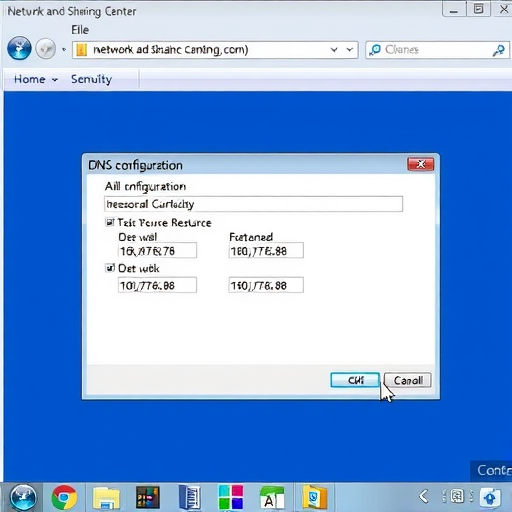Click the folder icon in address bar
512x512 pixels.
click(x=81, y=50)
